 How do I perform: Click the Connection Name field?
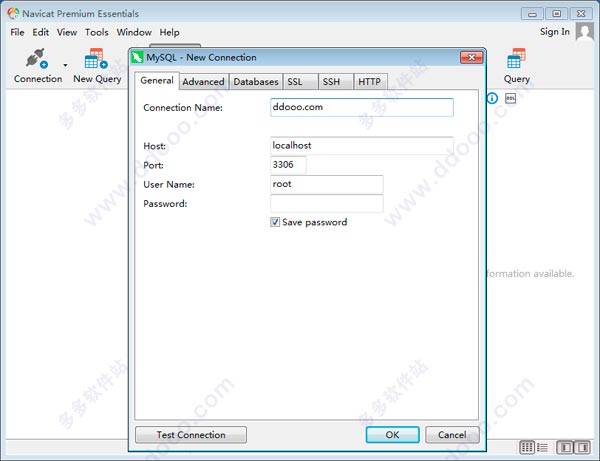click(x=362, y=107)
